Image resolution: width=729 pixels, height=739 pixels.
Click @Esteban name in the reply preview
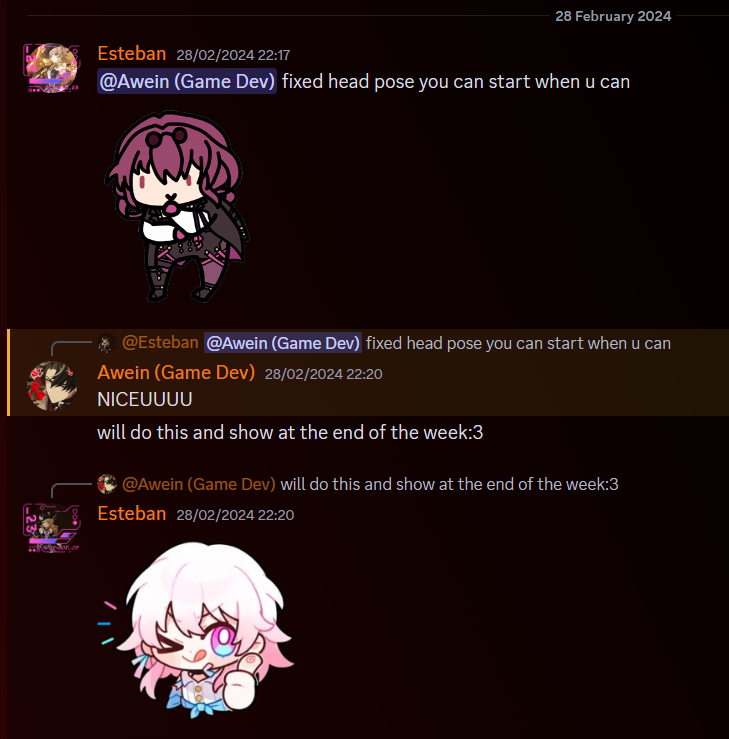(160, 343)
